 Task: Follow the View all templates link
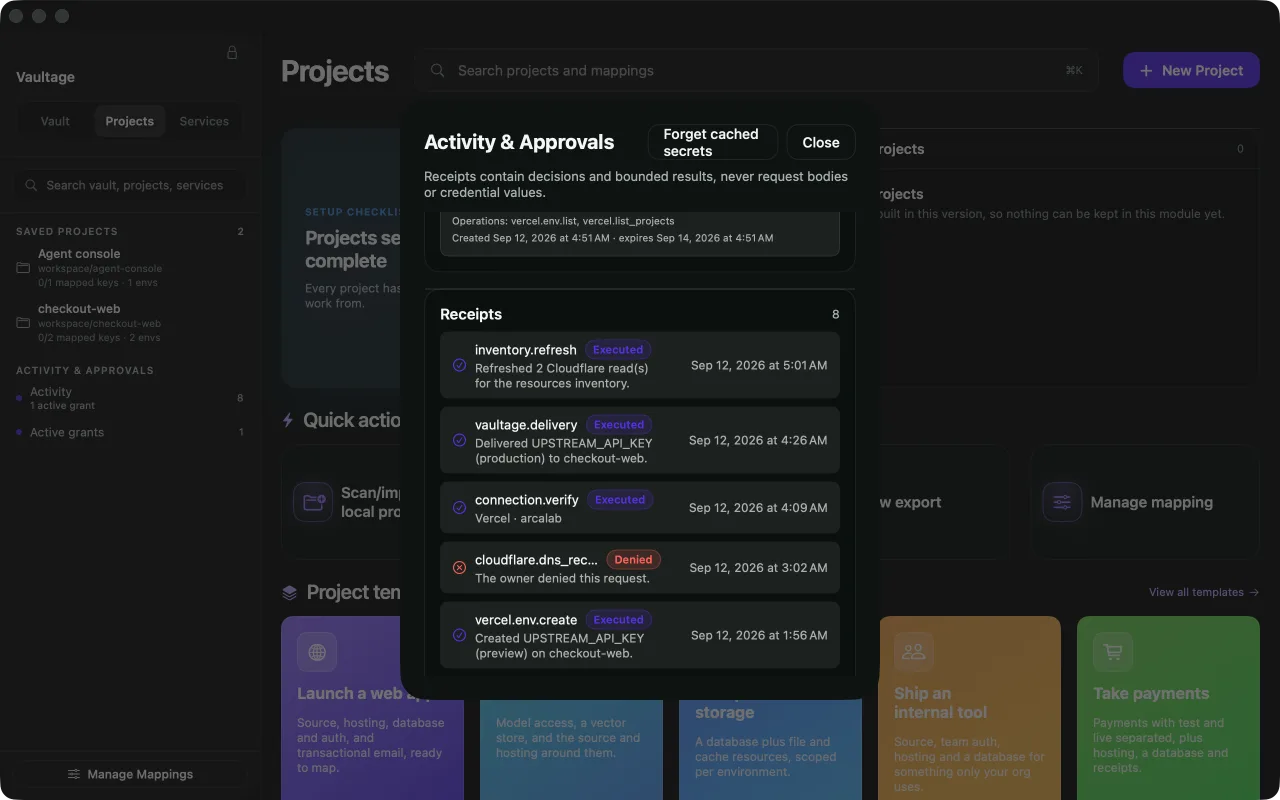tap(1204, 592)
